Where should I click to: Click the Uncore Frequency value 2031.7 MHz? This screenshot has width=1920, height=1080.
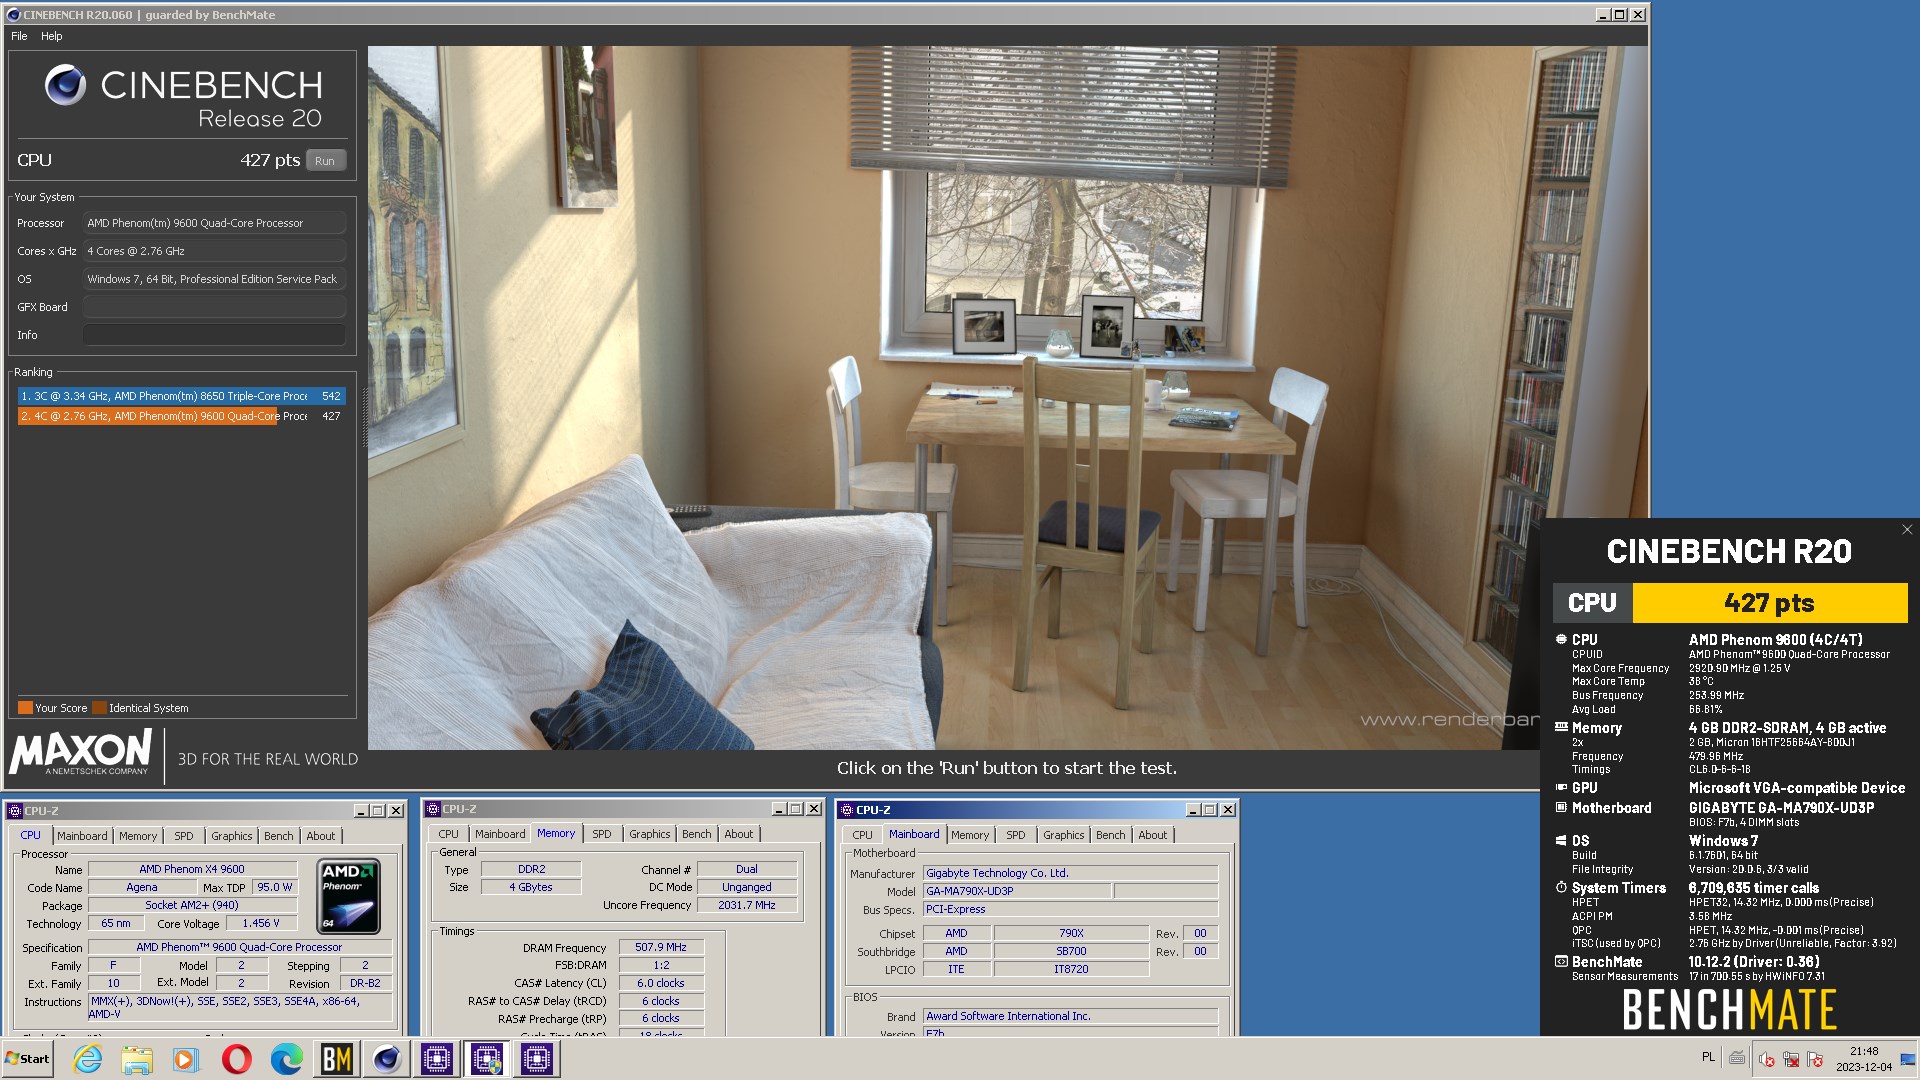tap(747, 905)
